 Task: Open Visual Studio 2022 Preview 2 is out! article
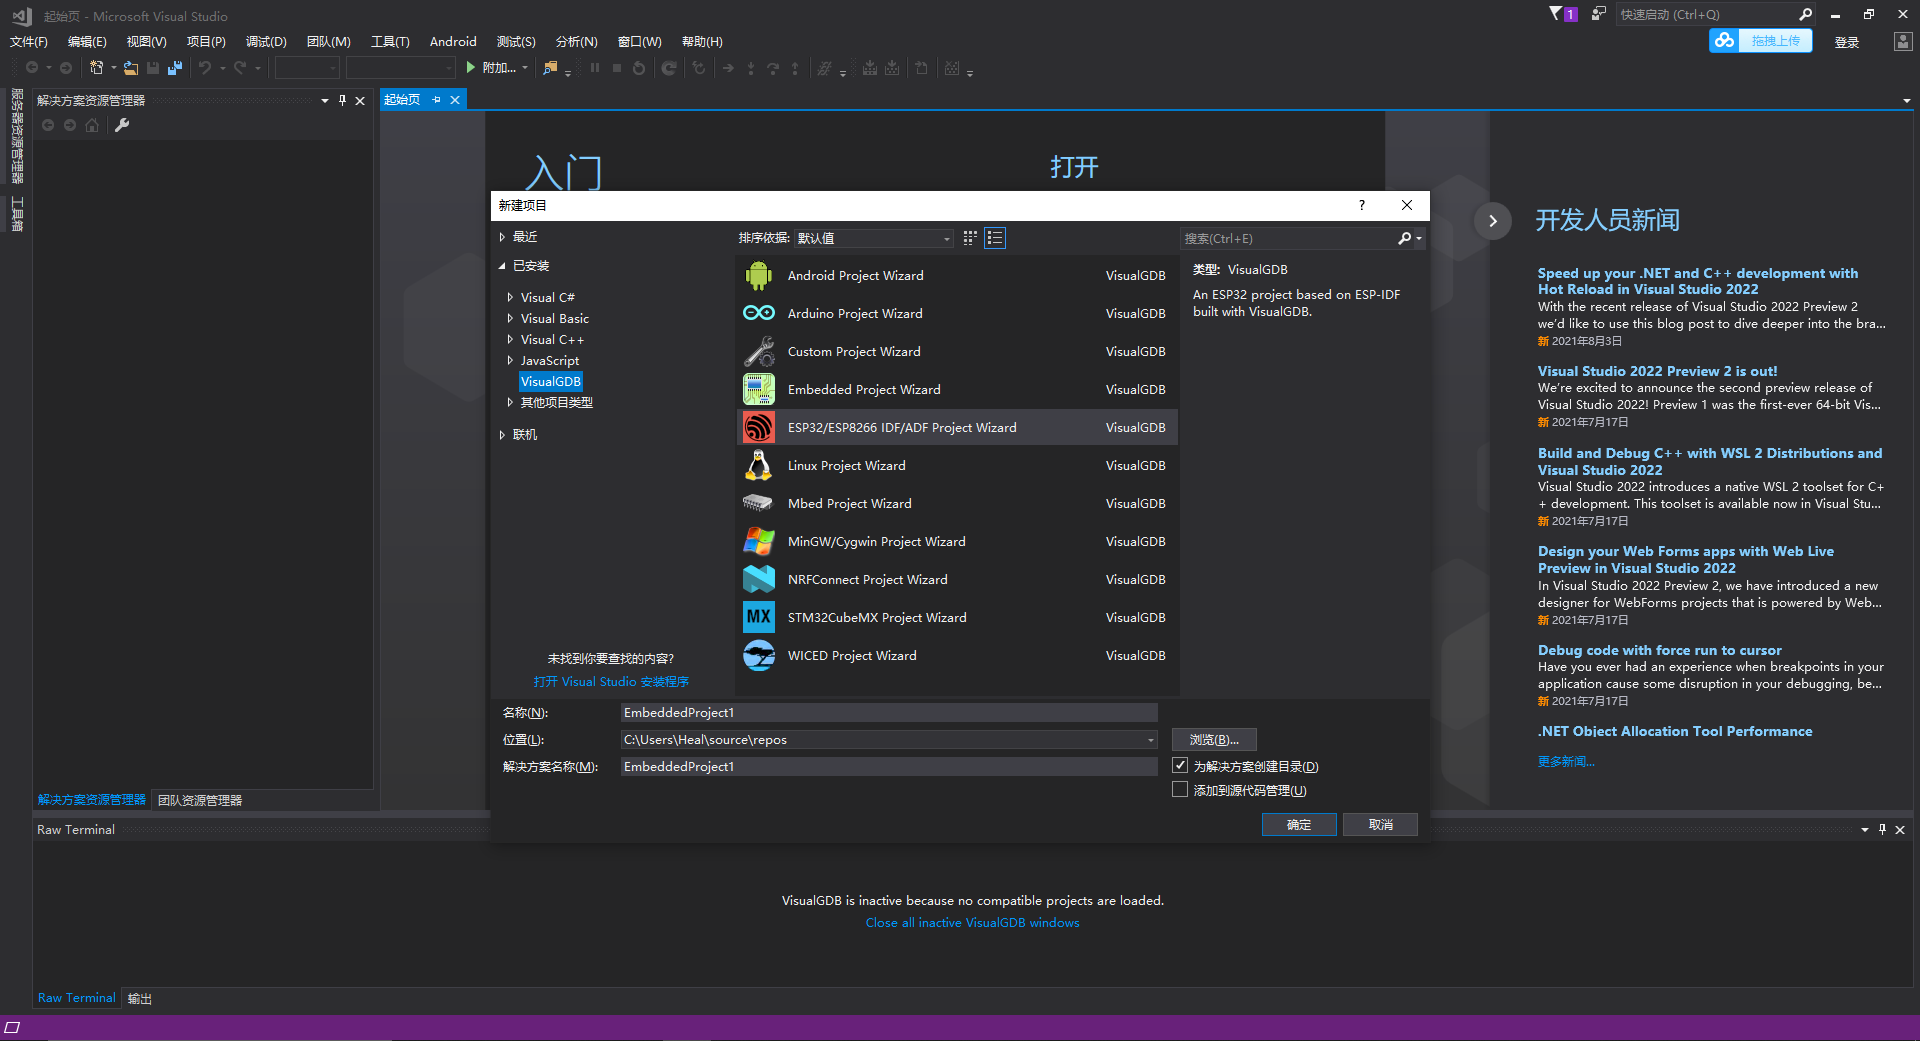coord(1657,370)
